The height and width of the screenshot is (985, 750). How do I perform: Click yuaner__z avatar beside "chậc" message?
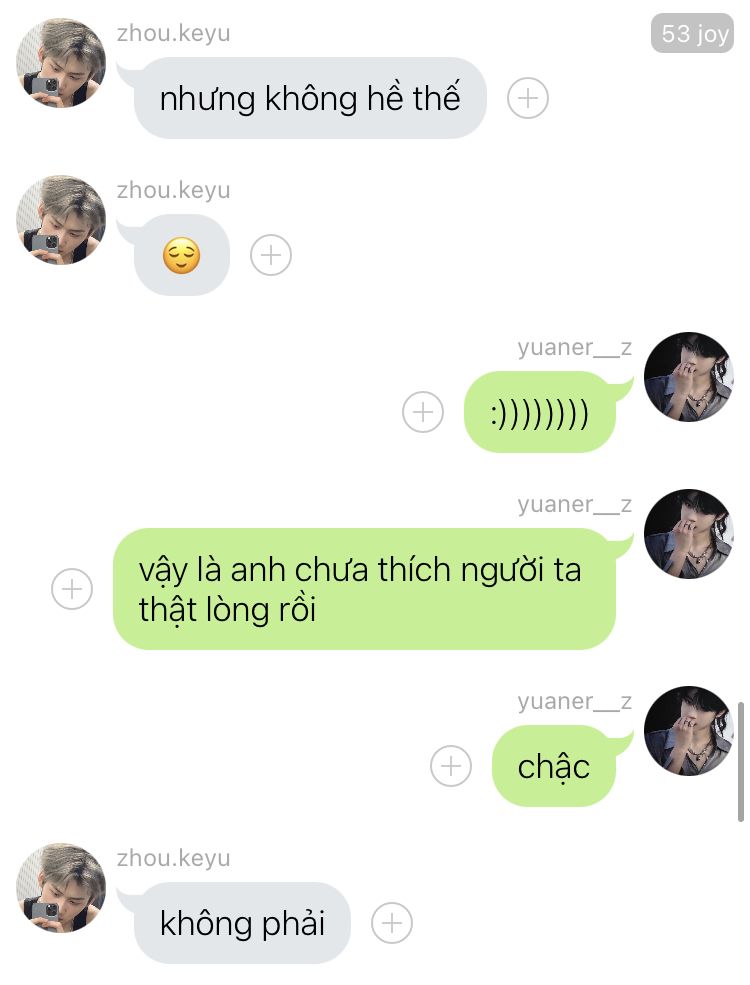pyautogui.click(x=689, y=731)
